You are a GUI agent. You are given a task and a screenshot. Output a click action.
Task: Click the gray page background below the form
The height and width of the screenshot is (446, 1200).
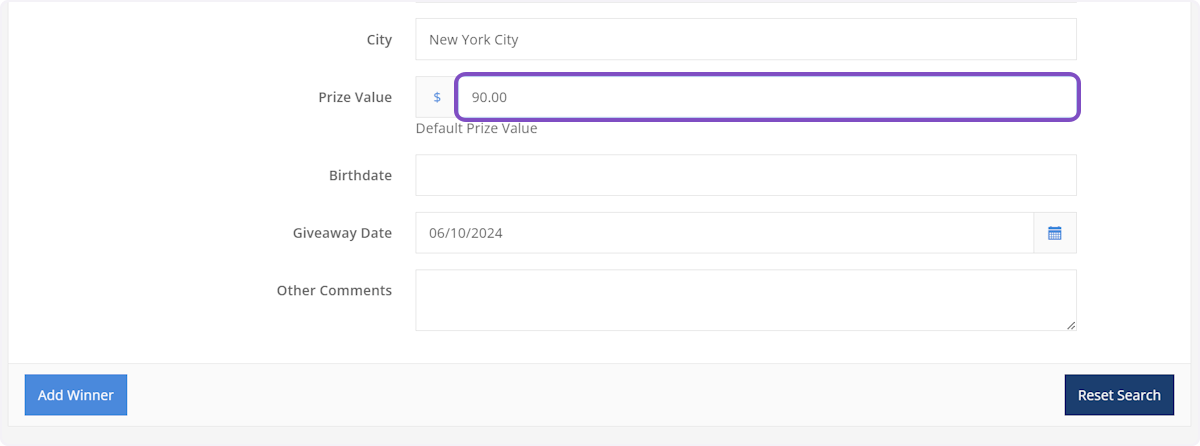[600, 437]
